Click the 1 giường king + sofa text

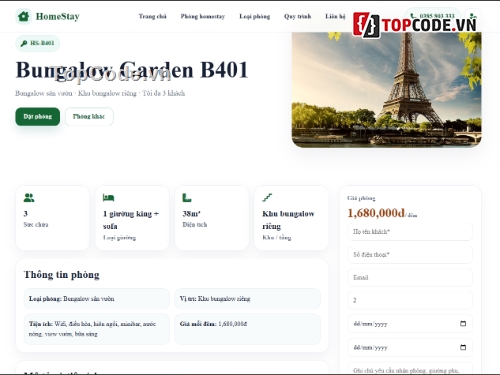[131, 220]
